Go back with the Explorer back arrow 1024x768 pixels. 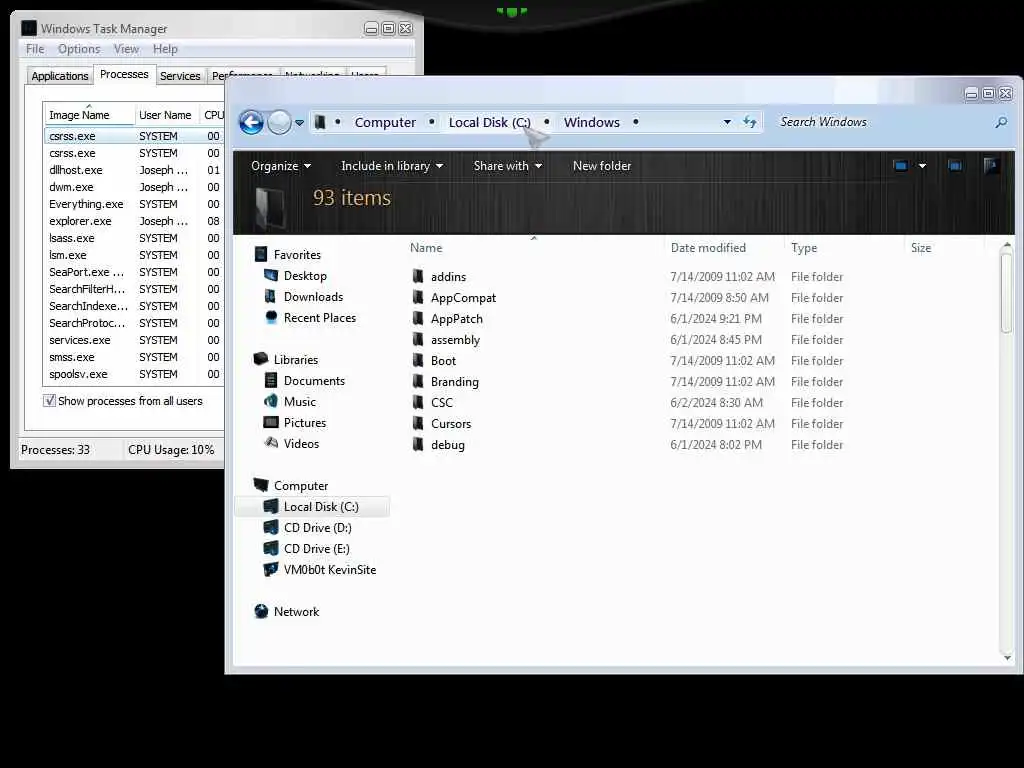point(251,122)
